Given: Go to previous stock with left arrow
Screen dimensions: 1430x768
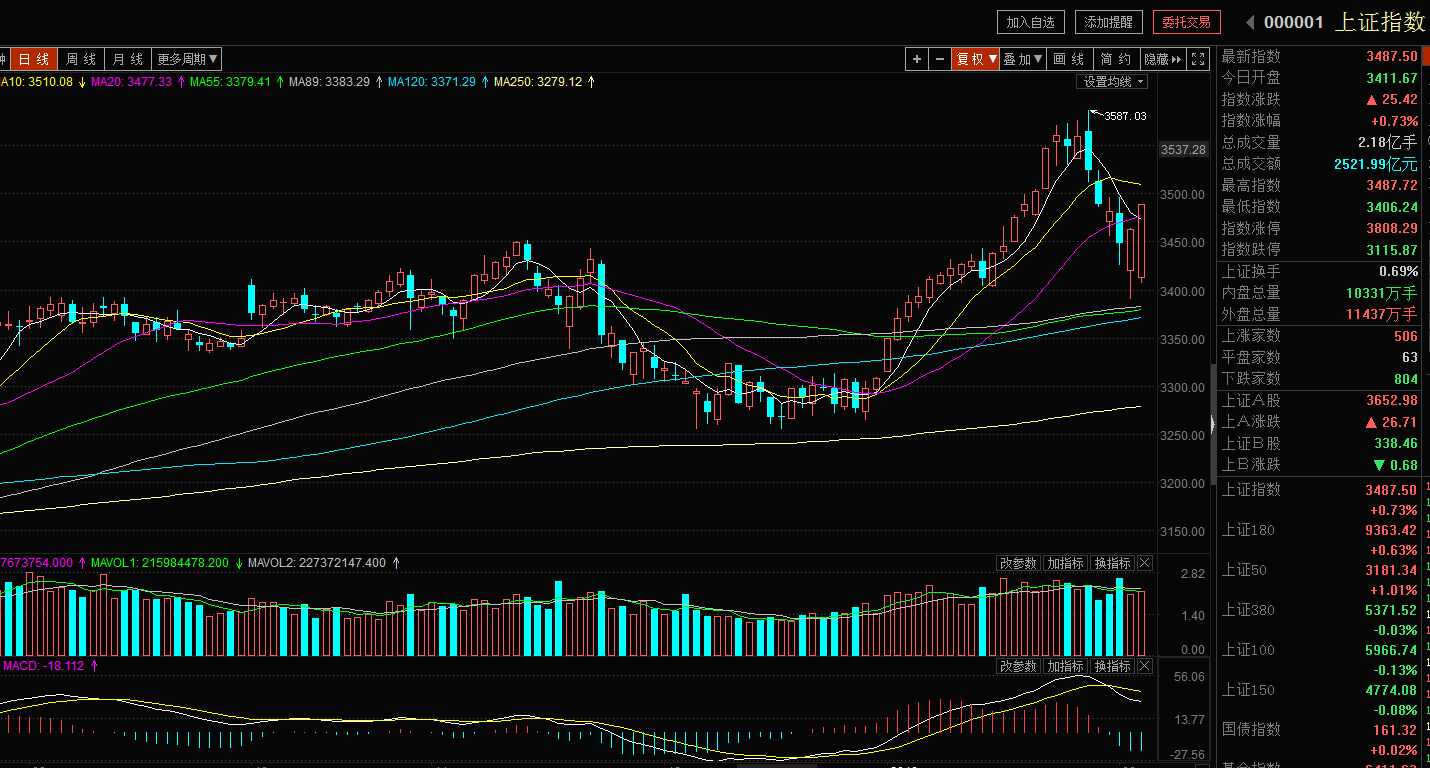Looking at the screenshot, I should [x=1249, y=22].
